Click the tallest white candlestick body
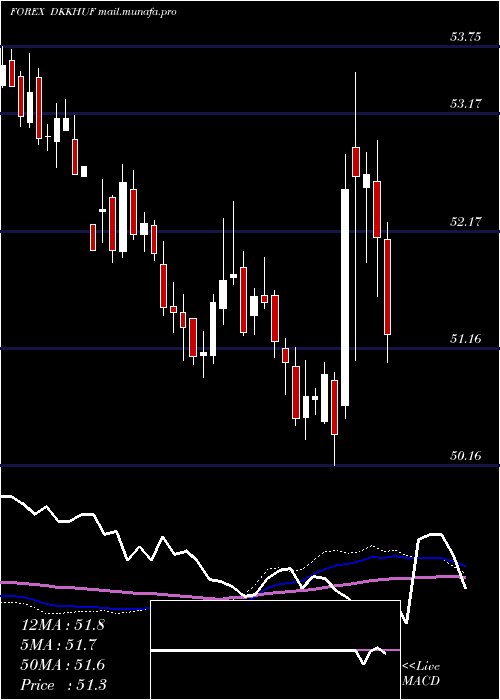The height and width of the screenshot is (700, 500). tap(345, 297)
